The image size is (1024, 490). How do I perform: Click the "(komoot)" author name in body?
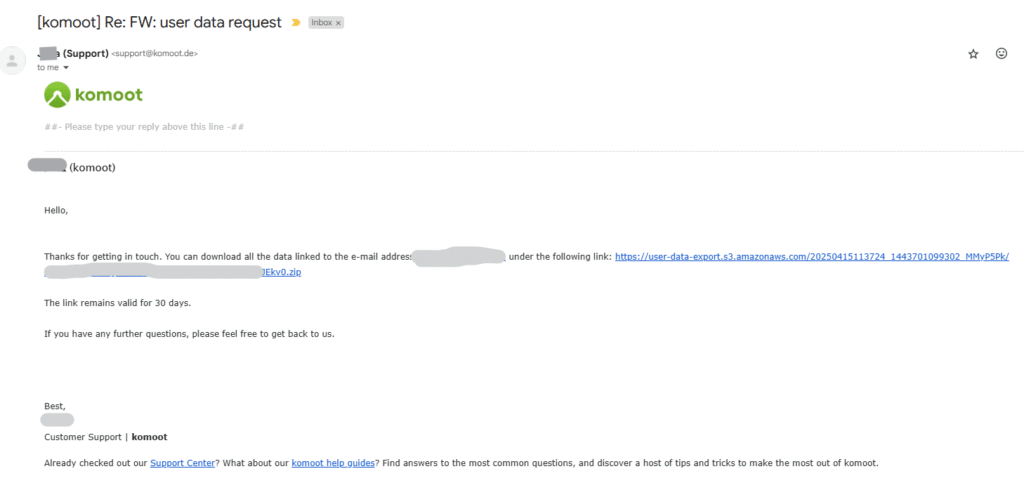[x=92, y=168]
